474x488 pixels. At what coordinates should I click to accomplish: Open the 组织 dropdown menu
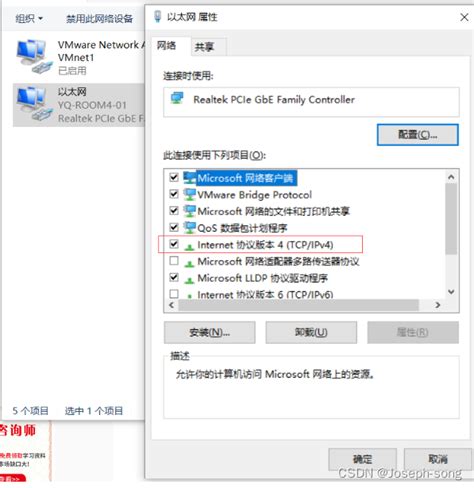(29, 18)
